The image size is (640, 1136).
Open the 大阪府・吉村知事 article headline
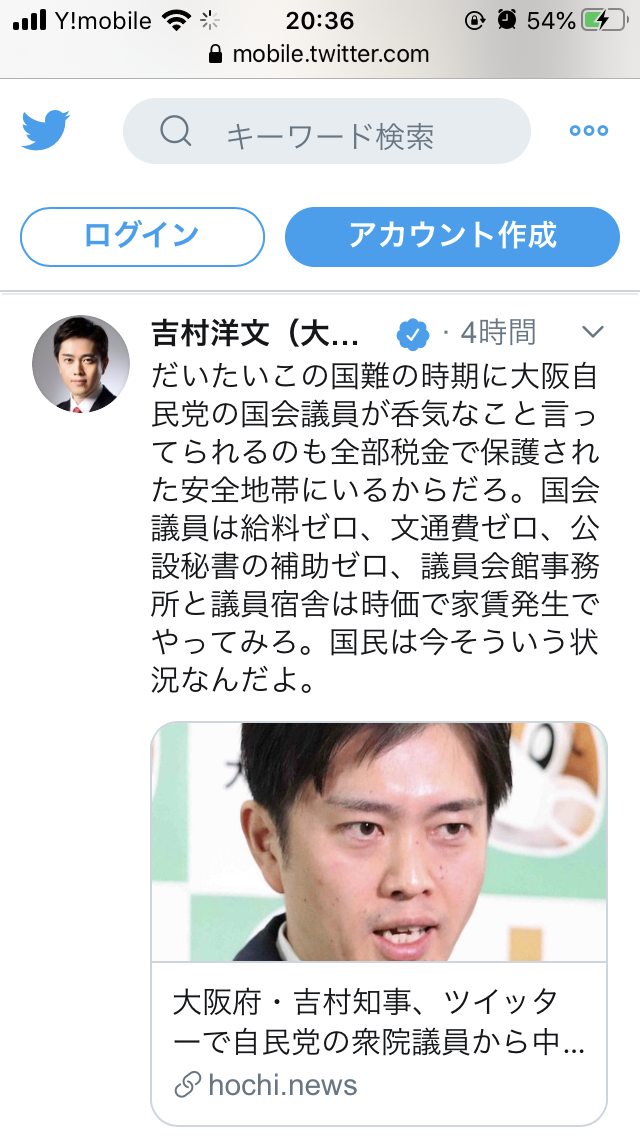click(x=379, y=1023)
